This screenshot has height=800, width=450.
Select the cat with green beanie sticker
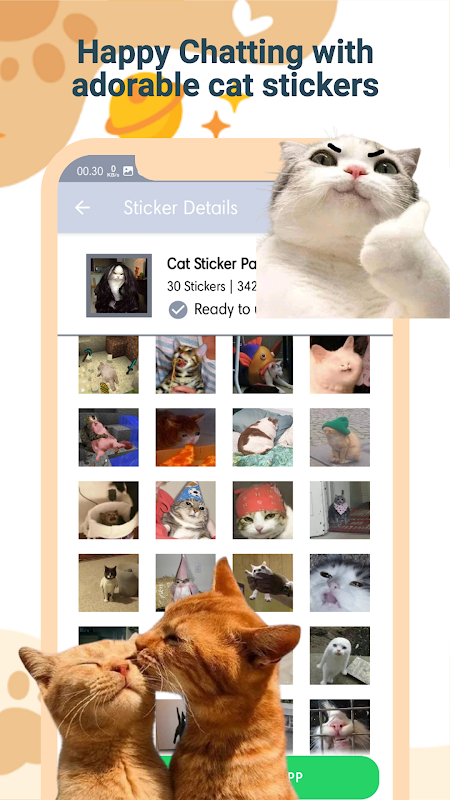point(340,437)
